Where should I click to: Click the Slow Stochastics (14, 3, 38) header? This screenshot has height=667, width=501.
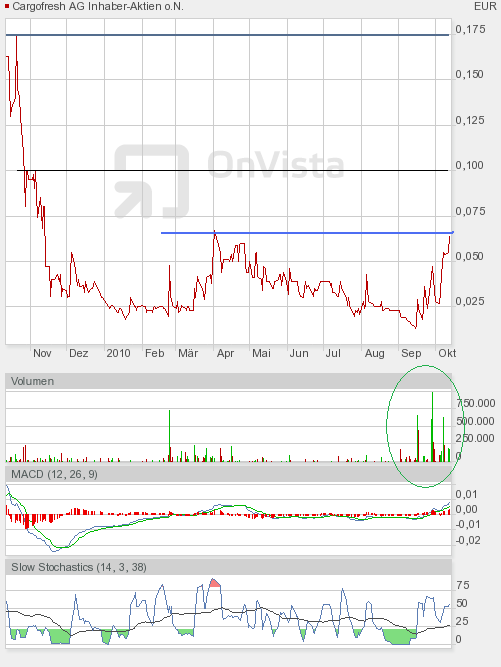click(x=228, y=567)
